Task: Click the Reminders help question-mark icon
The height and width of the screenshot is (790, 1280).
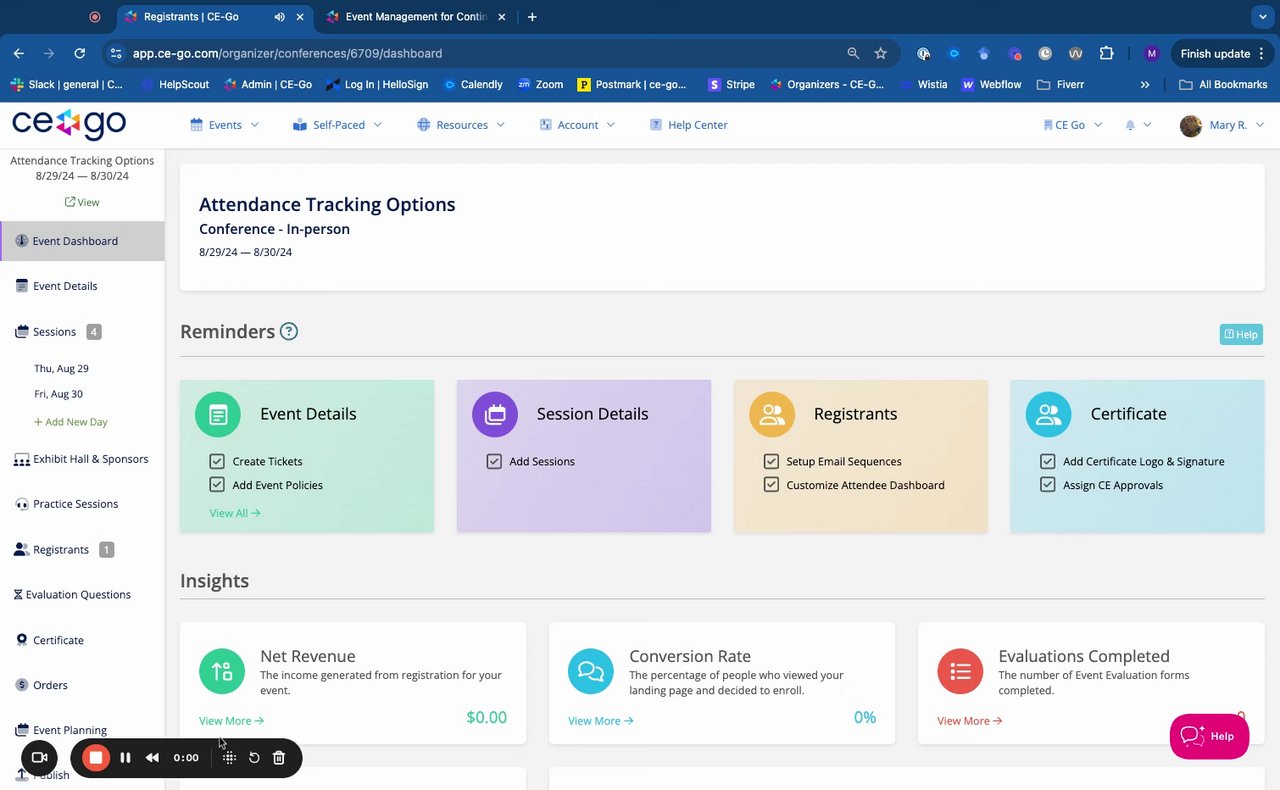Action: click(289, 331)
